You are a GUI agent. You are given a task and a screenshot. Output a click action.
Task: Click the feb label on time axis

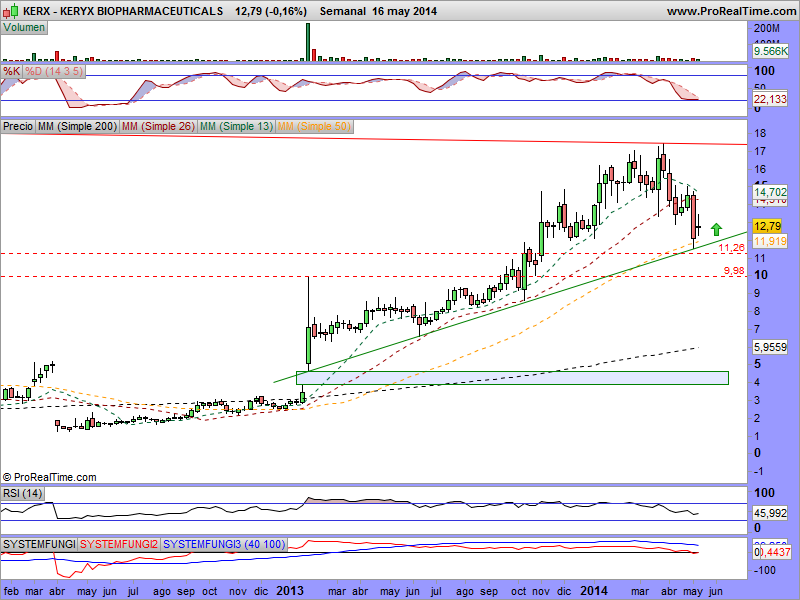tap(11, 591)
